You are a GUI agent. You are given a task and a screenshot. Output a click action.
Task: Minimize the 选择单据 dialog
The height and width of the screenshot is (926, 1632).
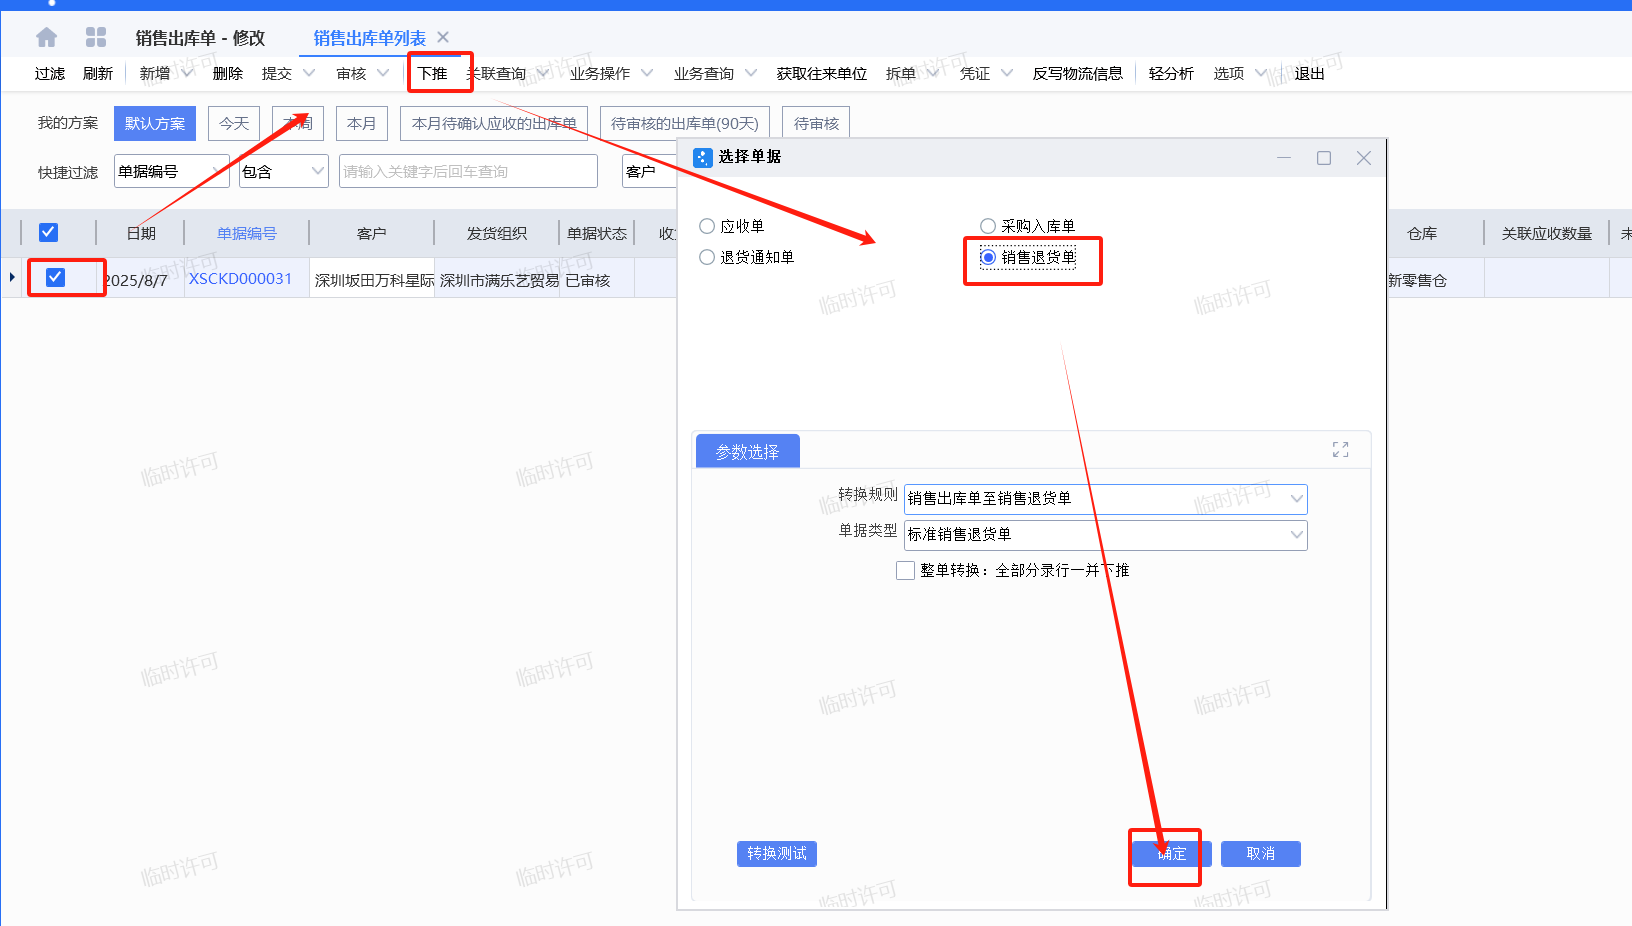(1284, 158)
